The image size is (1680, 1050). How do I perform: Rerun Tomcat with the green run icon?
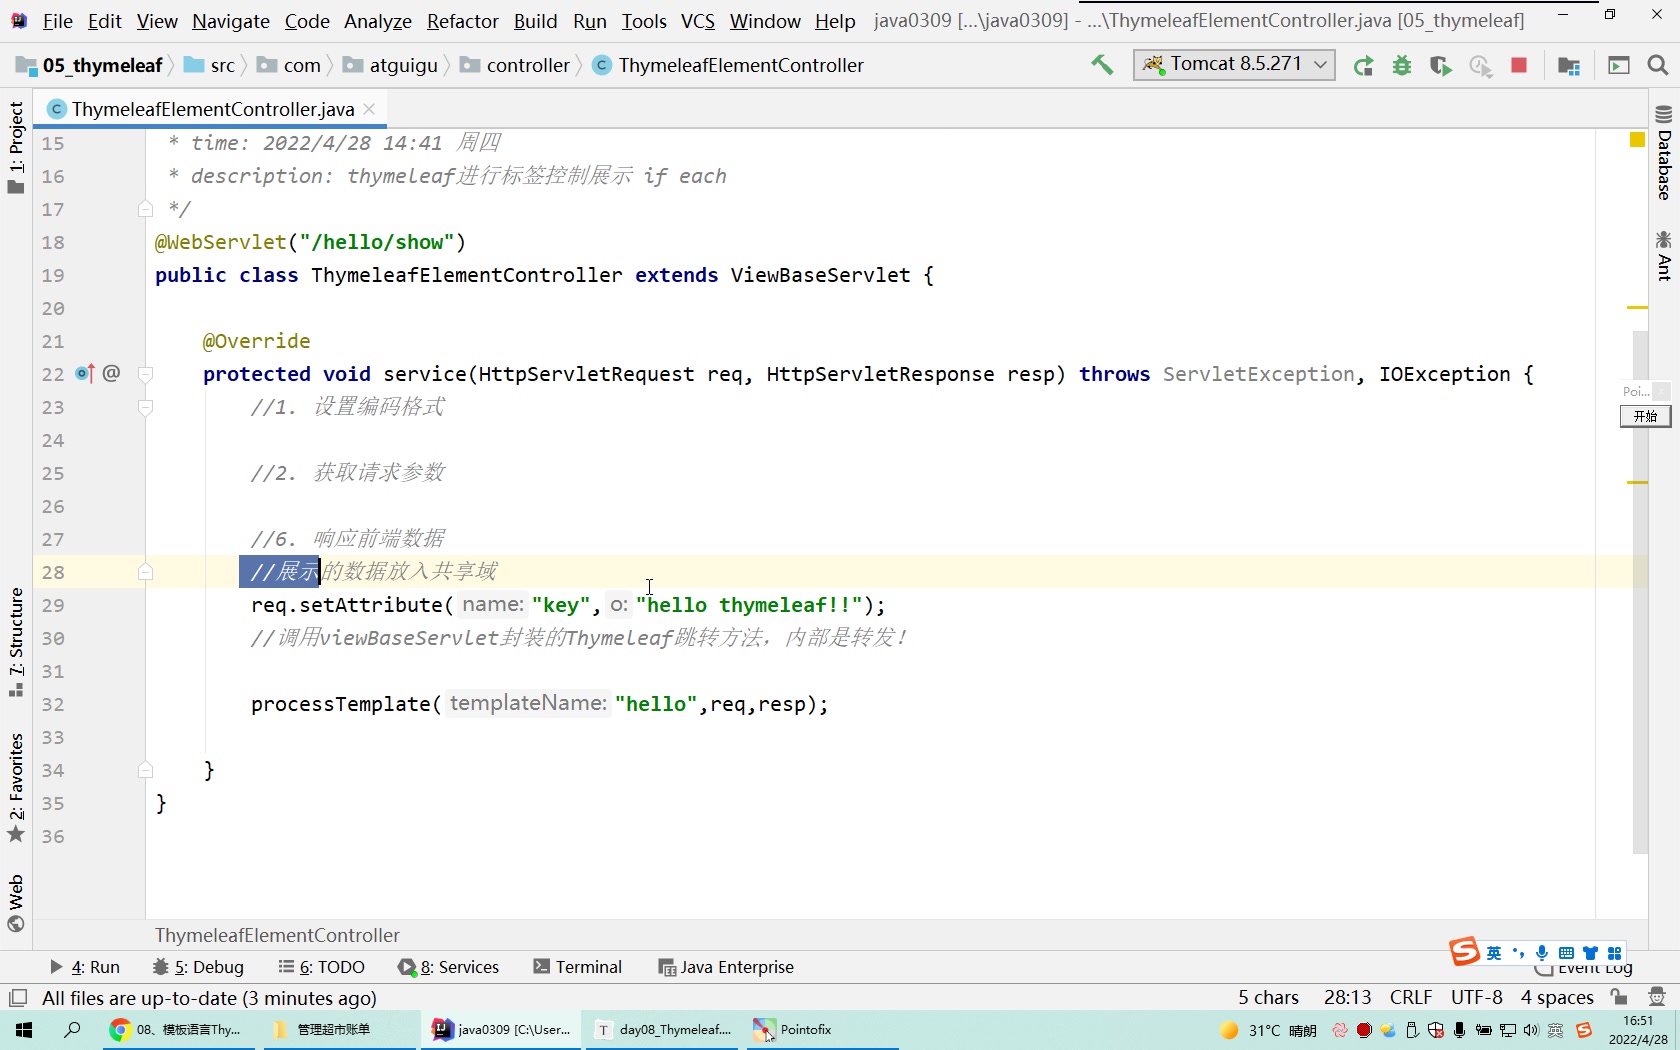click(x=1363, y=66)
